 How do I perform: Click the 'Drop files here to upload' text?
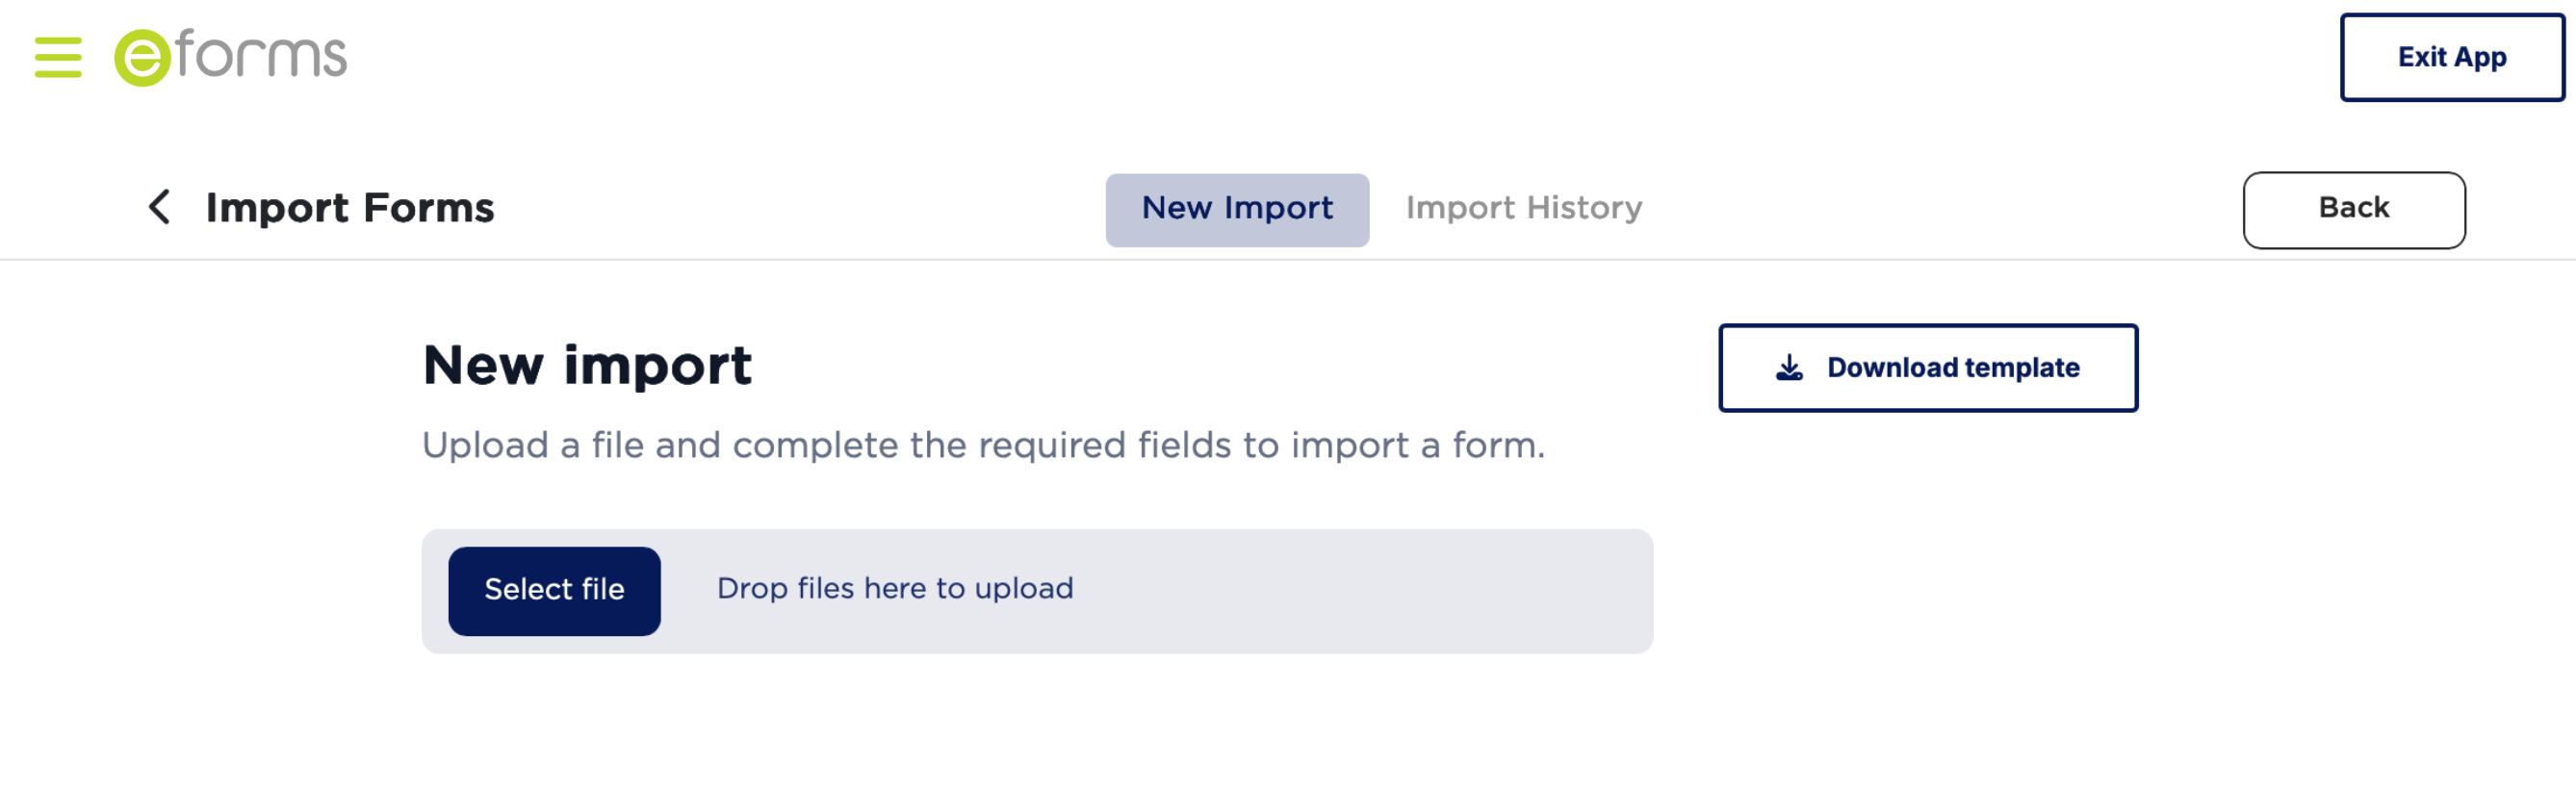pyautogui.click(x=895, y=589)
